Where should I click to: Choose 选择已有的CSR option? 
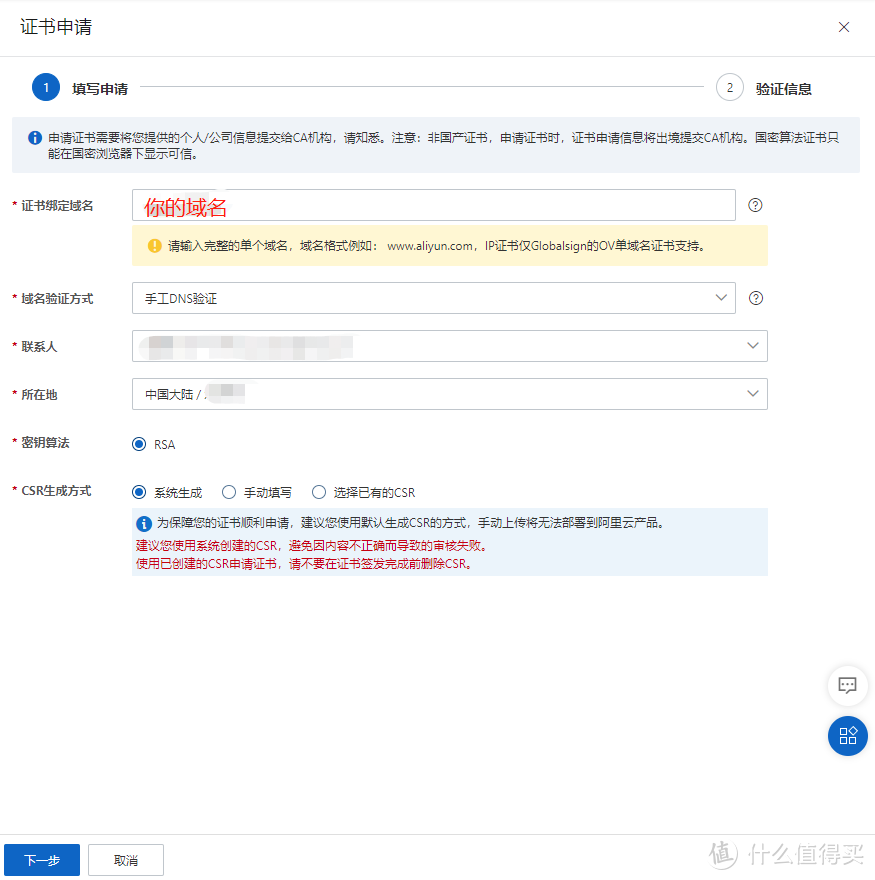pos(318,492)
